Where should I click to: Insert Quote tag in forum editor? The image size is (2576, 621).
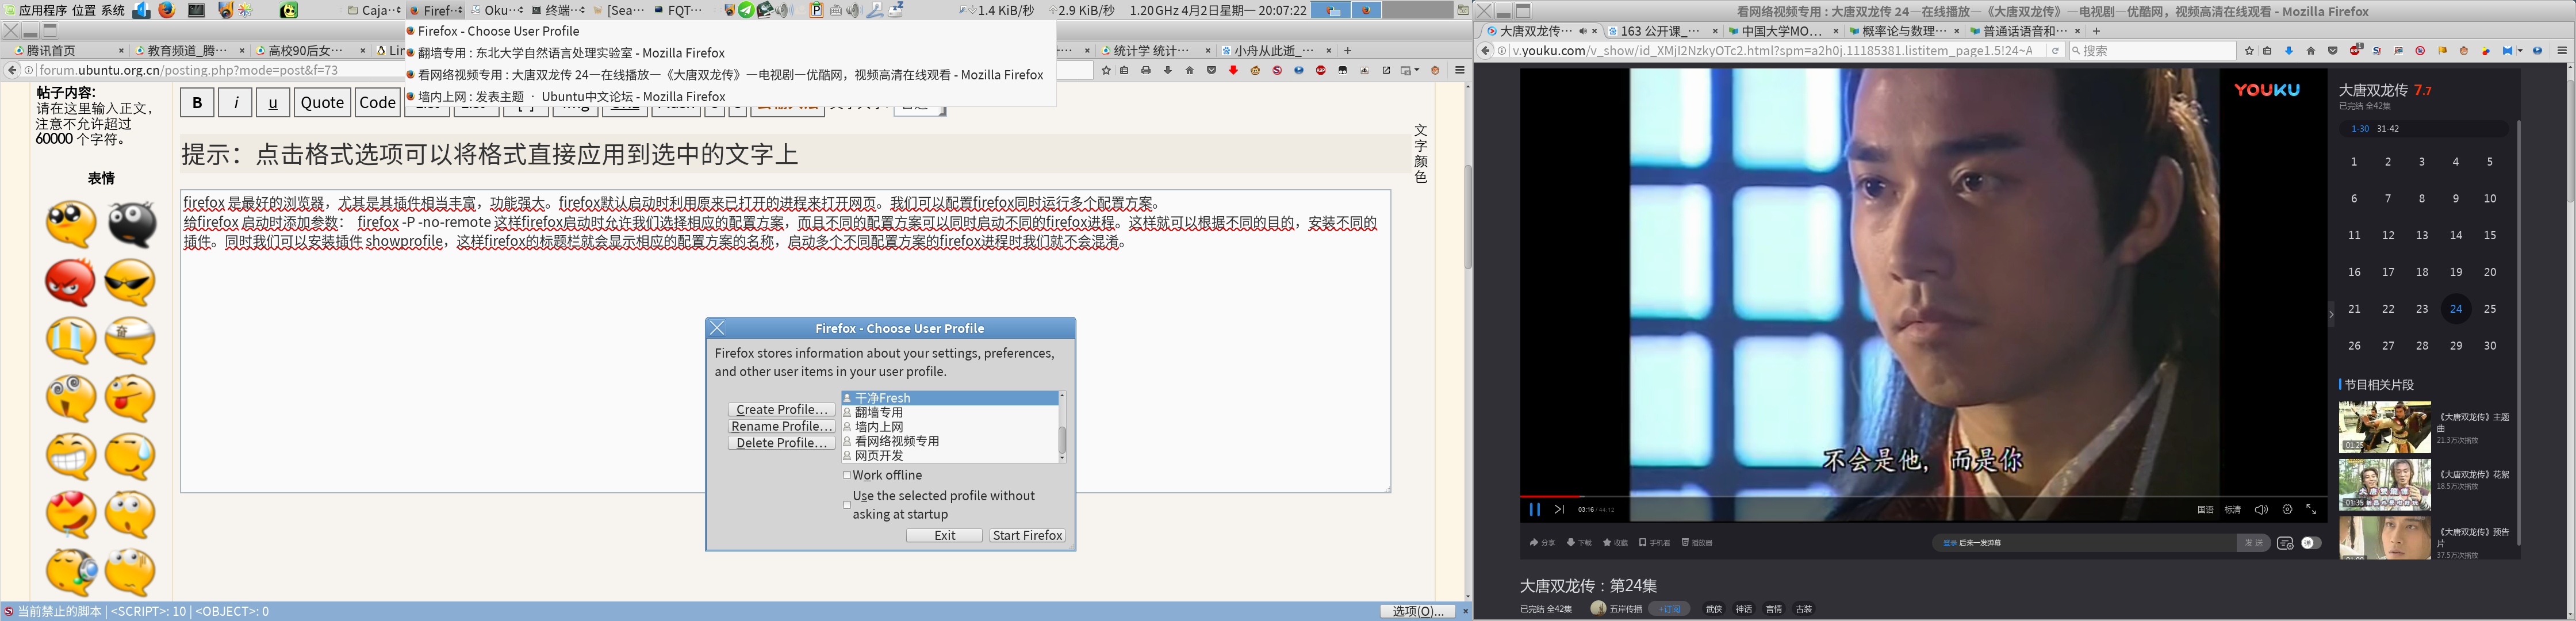(x=322, y=102)
